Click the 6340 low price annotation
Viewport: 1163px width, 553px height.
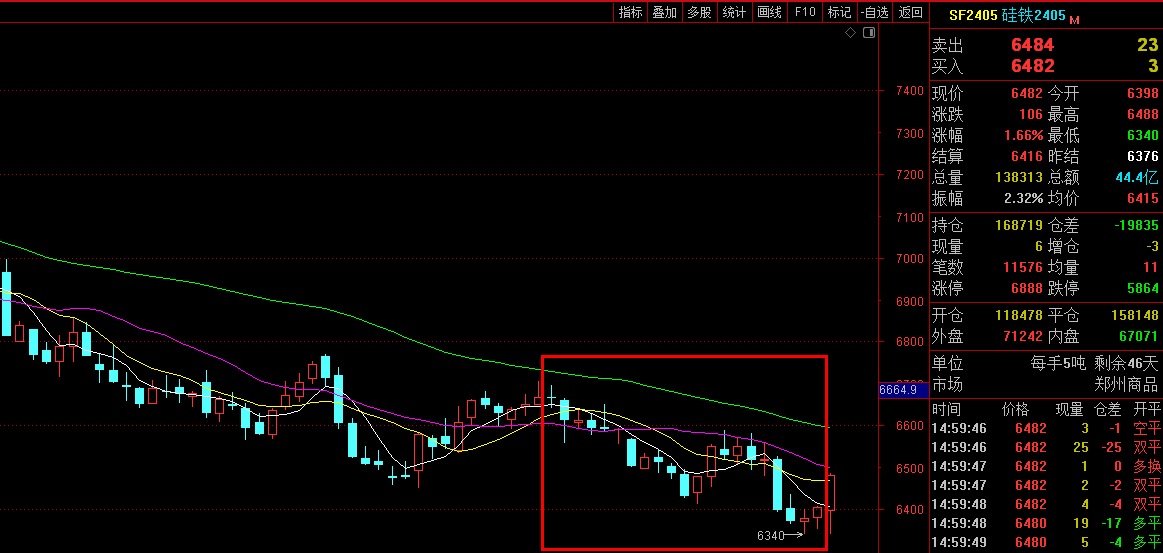coord(771,536)
